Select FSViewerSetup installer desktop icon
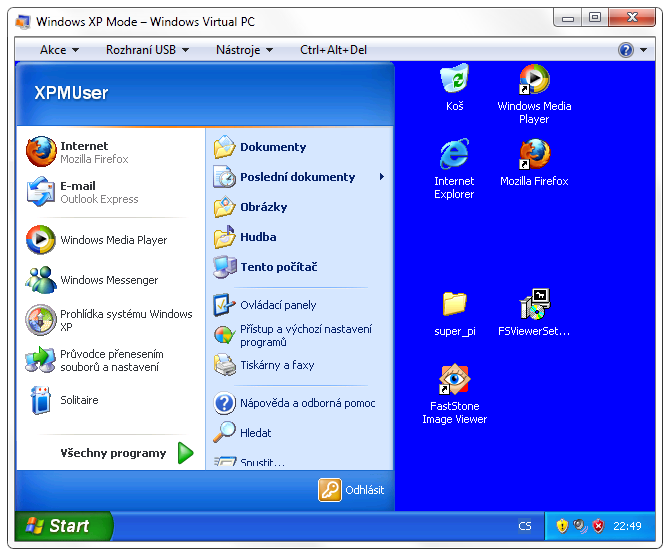The image size is (670, 556). [x=534, y=314]
